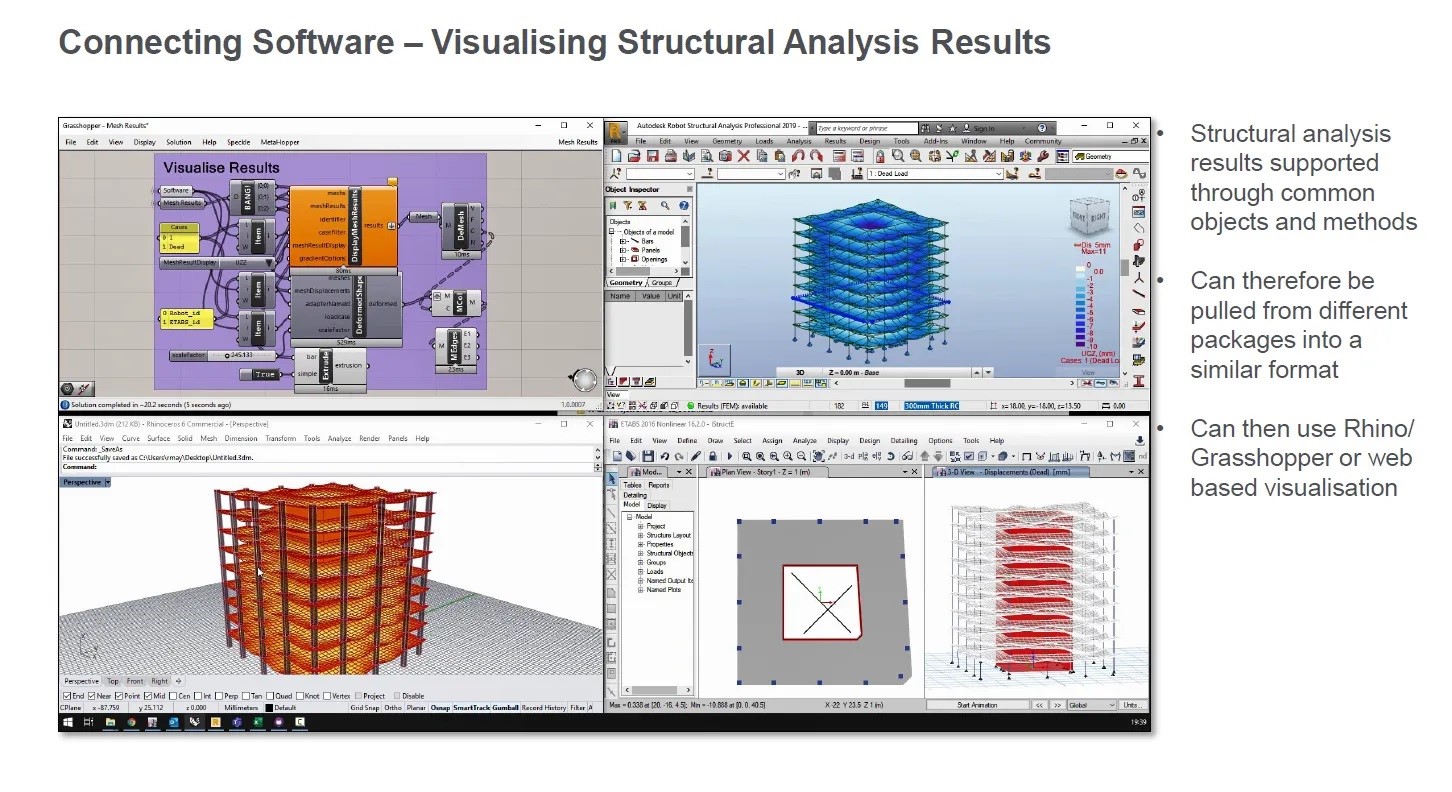The image size is (1452, 792).
Task: Open the Solution menu in Grasshopper
Action: pyautogui.click(x=179, y=142)
